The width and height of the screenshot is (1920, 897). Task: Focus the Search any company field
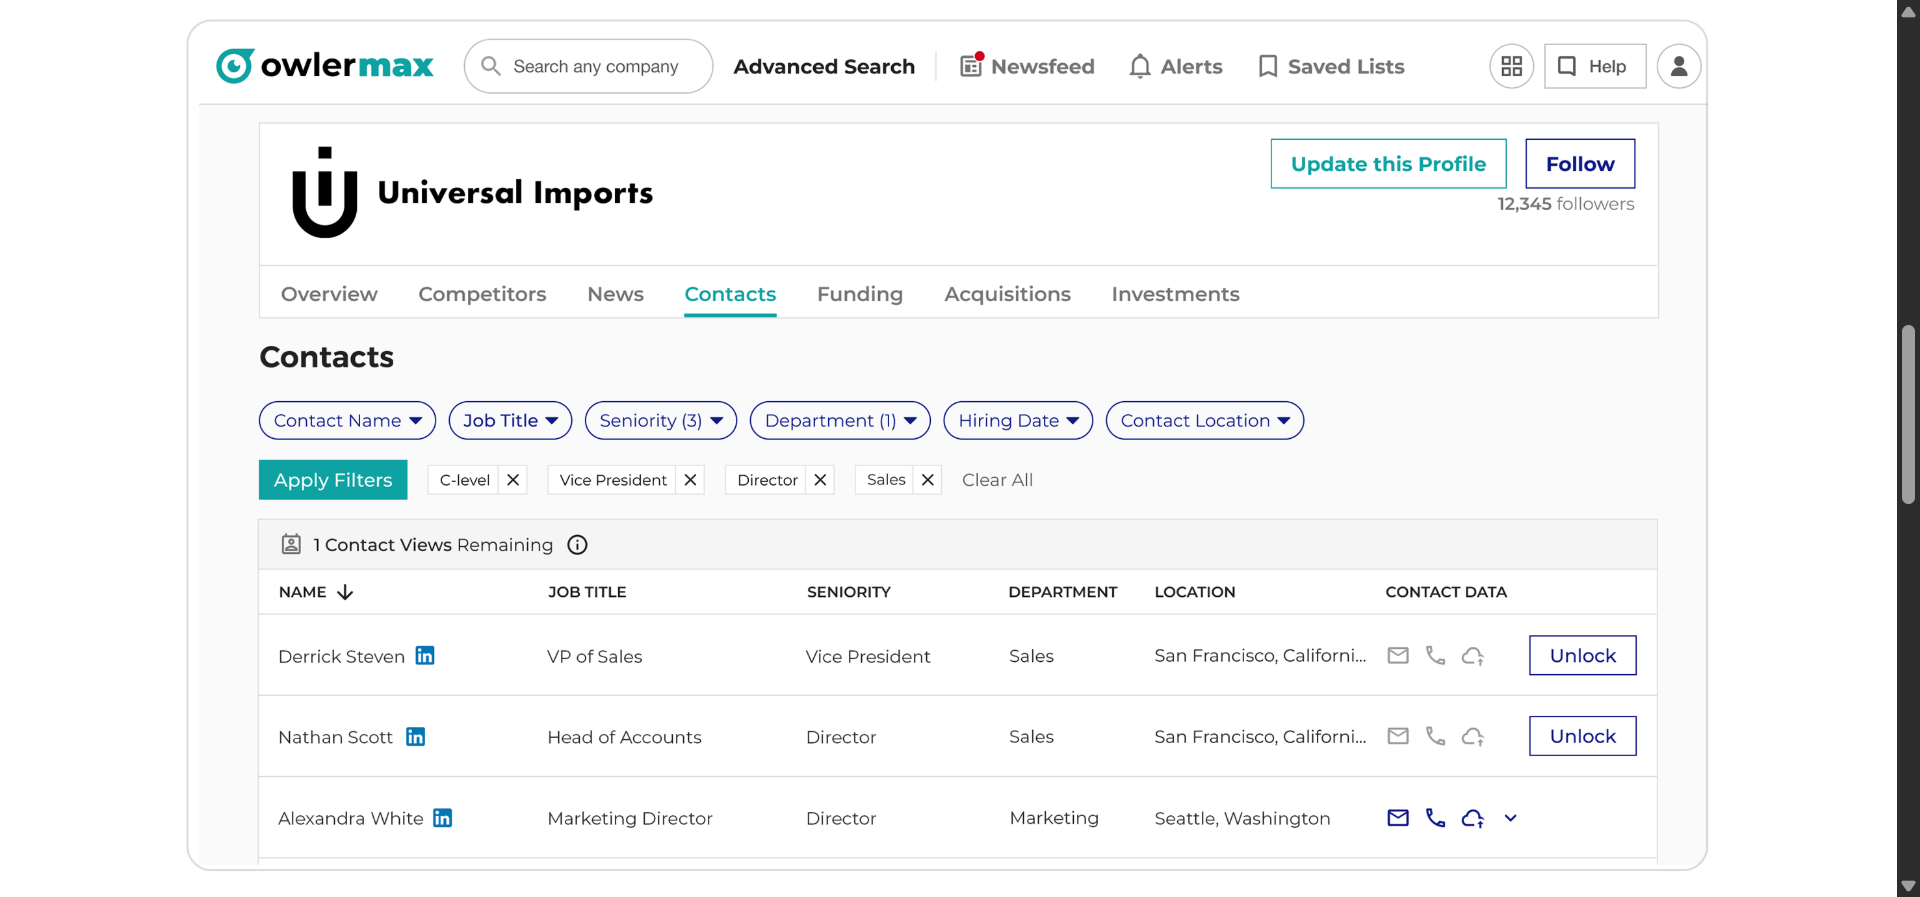pos(588,66)
